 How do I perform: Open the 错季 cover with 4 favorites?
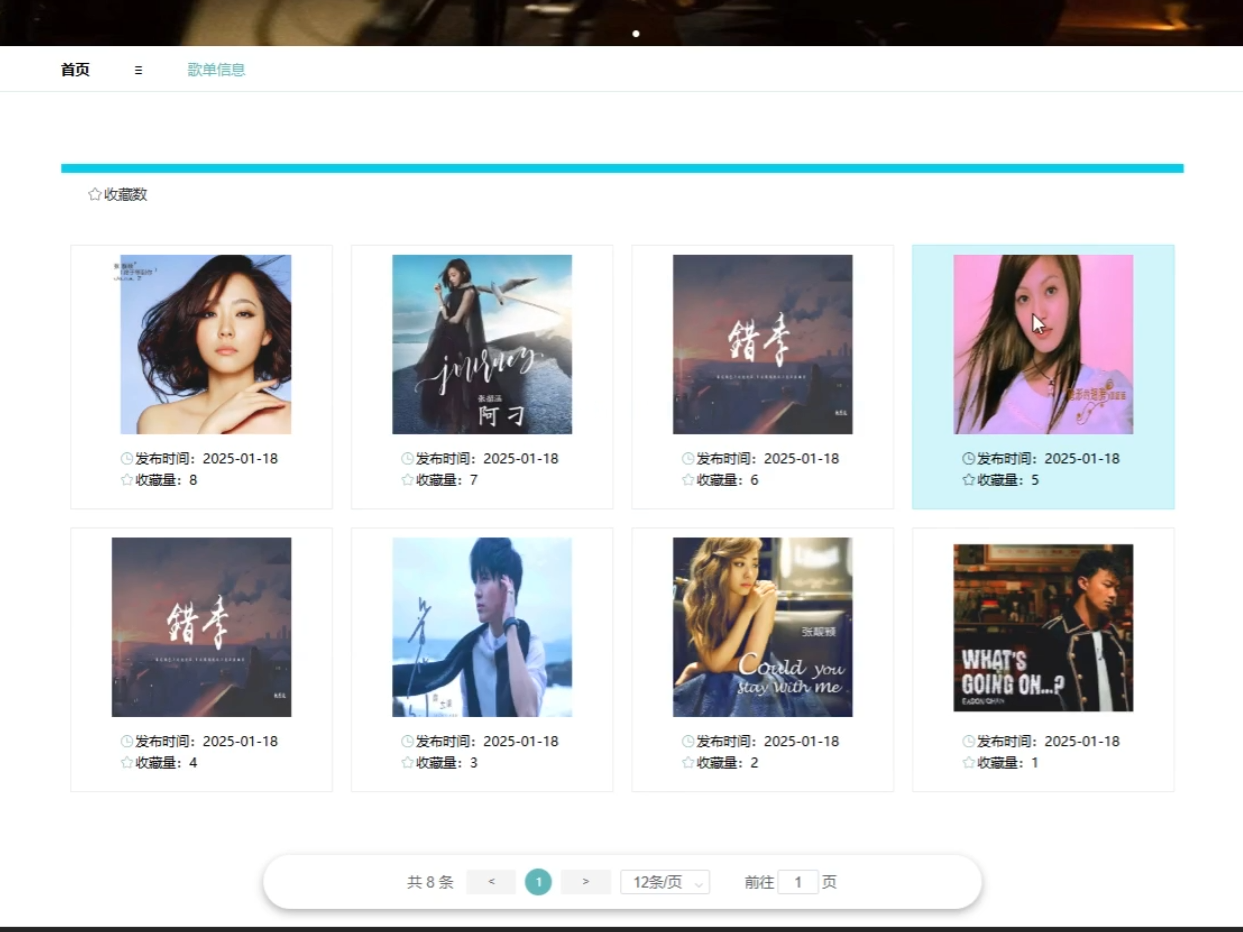(201, 627)
